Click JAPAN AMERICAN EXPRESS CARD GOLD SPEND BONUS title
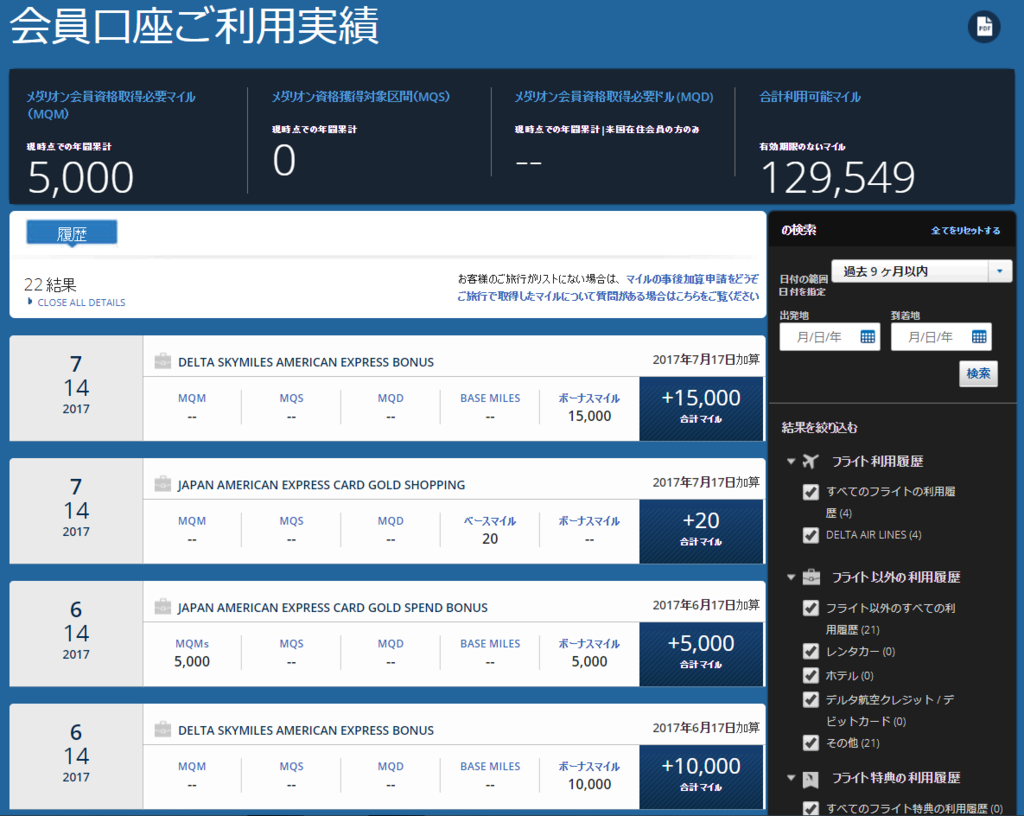1024x816 pixels. (332, 608)
